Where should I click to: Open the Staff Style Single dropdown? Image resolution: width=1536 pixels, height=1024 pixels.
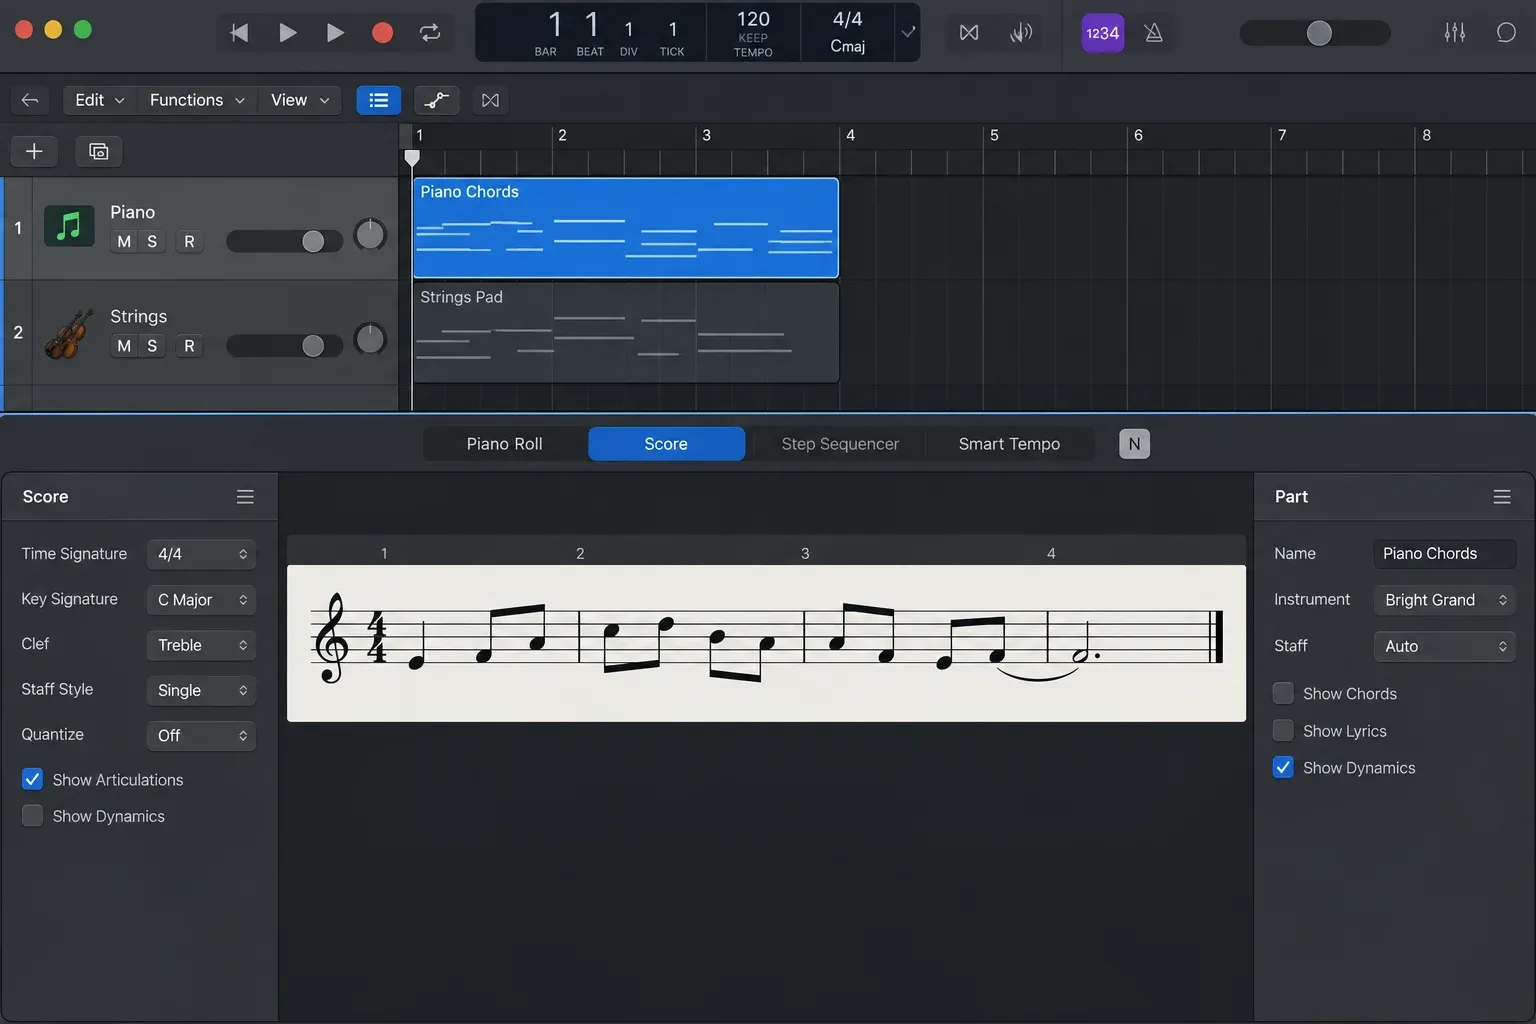click(x=202, y=690)
